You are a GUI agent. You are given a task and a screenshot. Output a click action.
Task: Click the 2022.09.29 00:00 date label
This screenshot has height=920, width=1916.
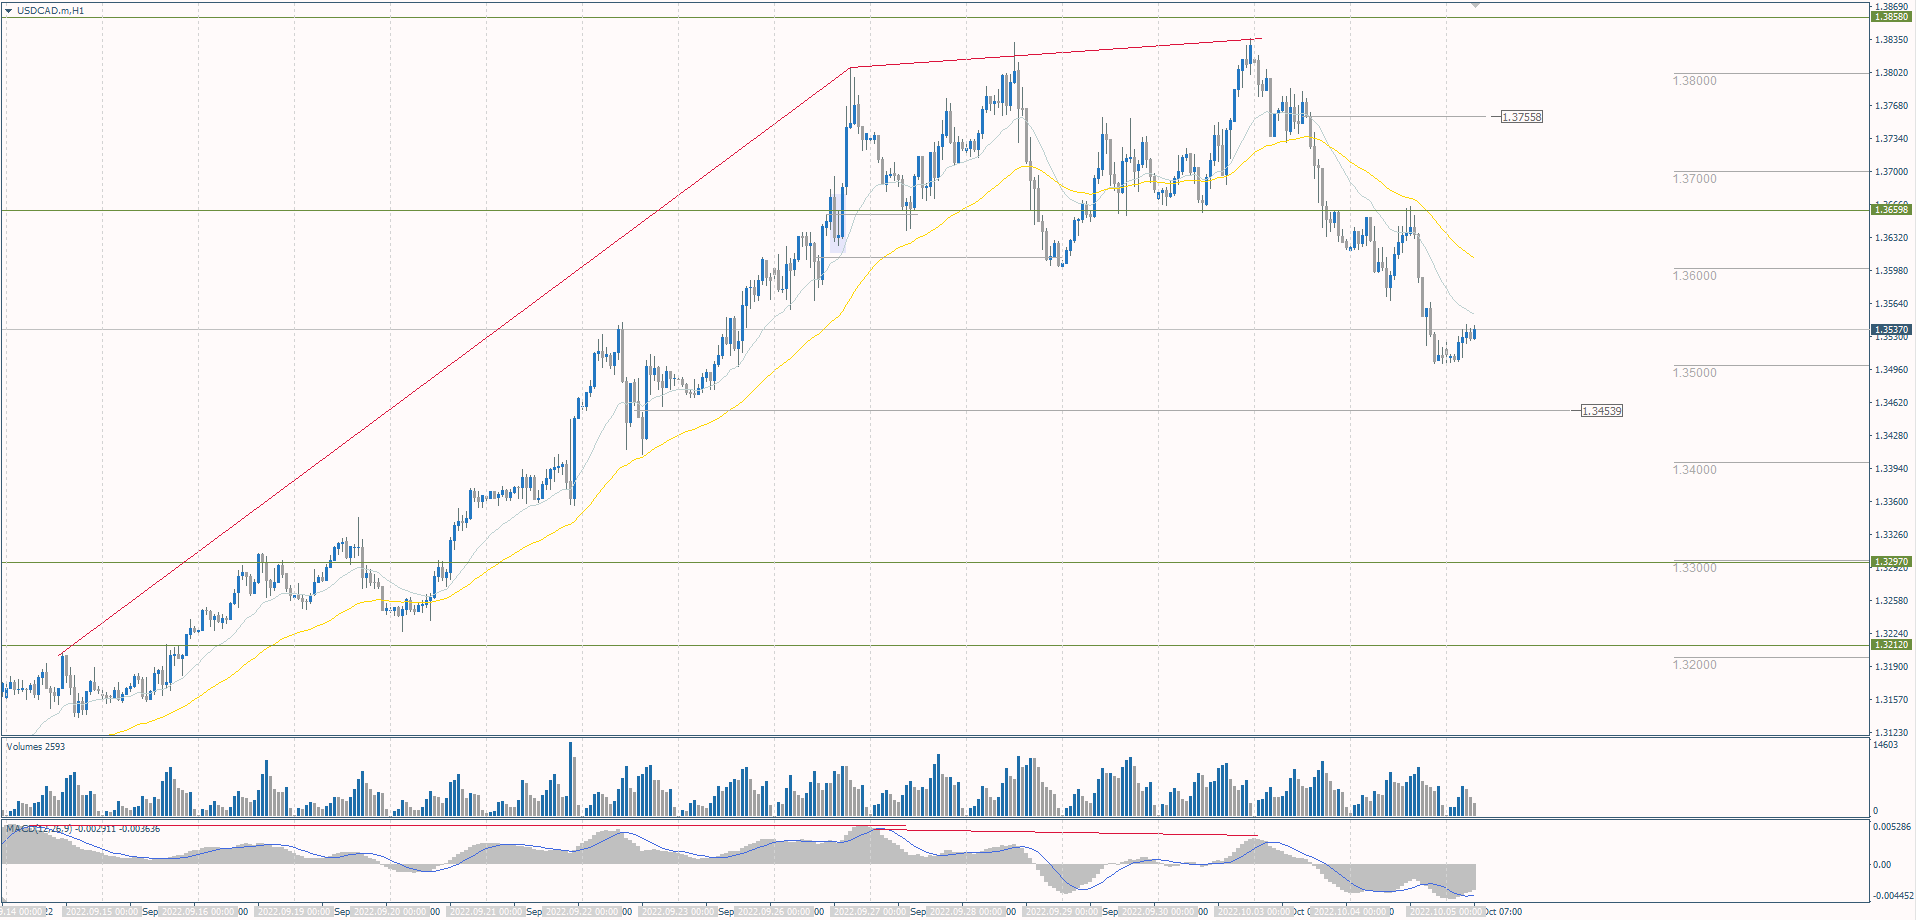[x=1062, y=912]
